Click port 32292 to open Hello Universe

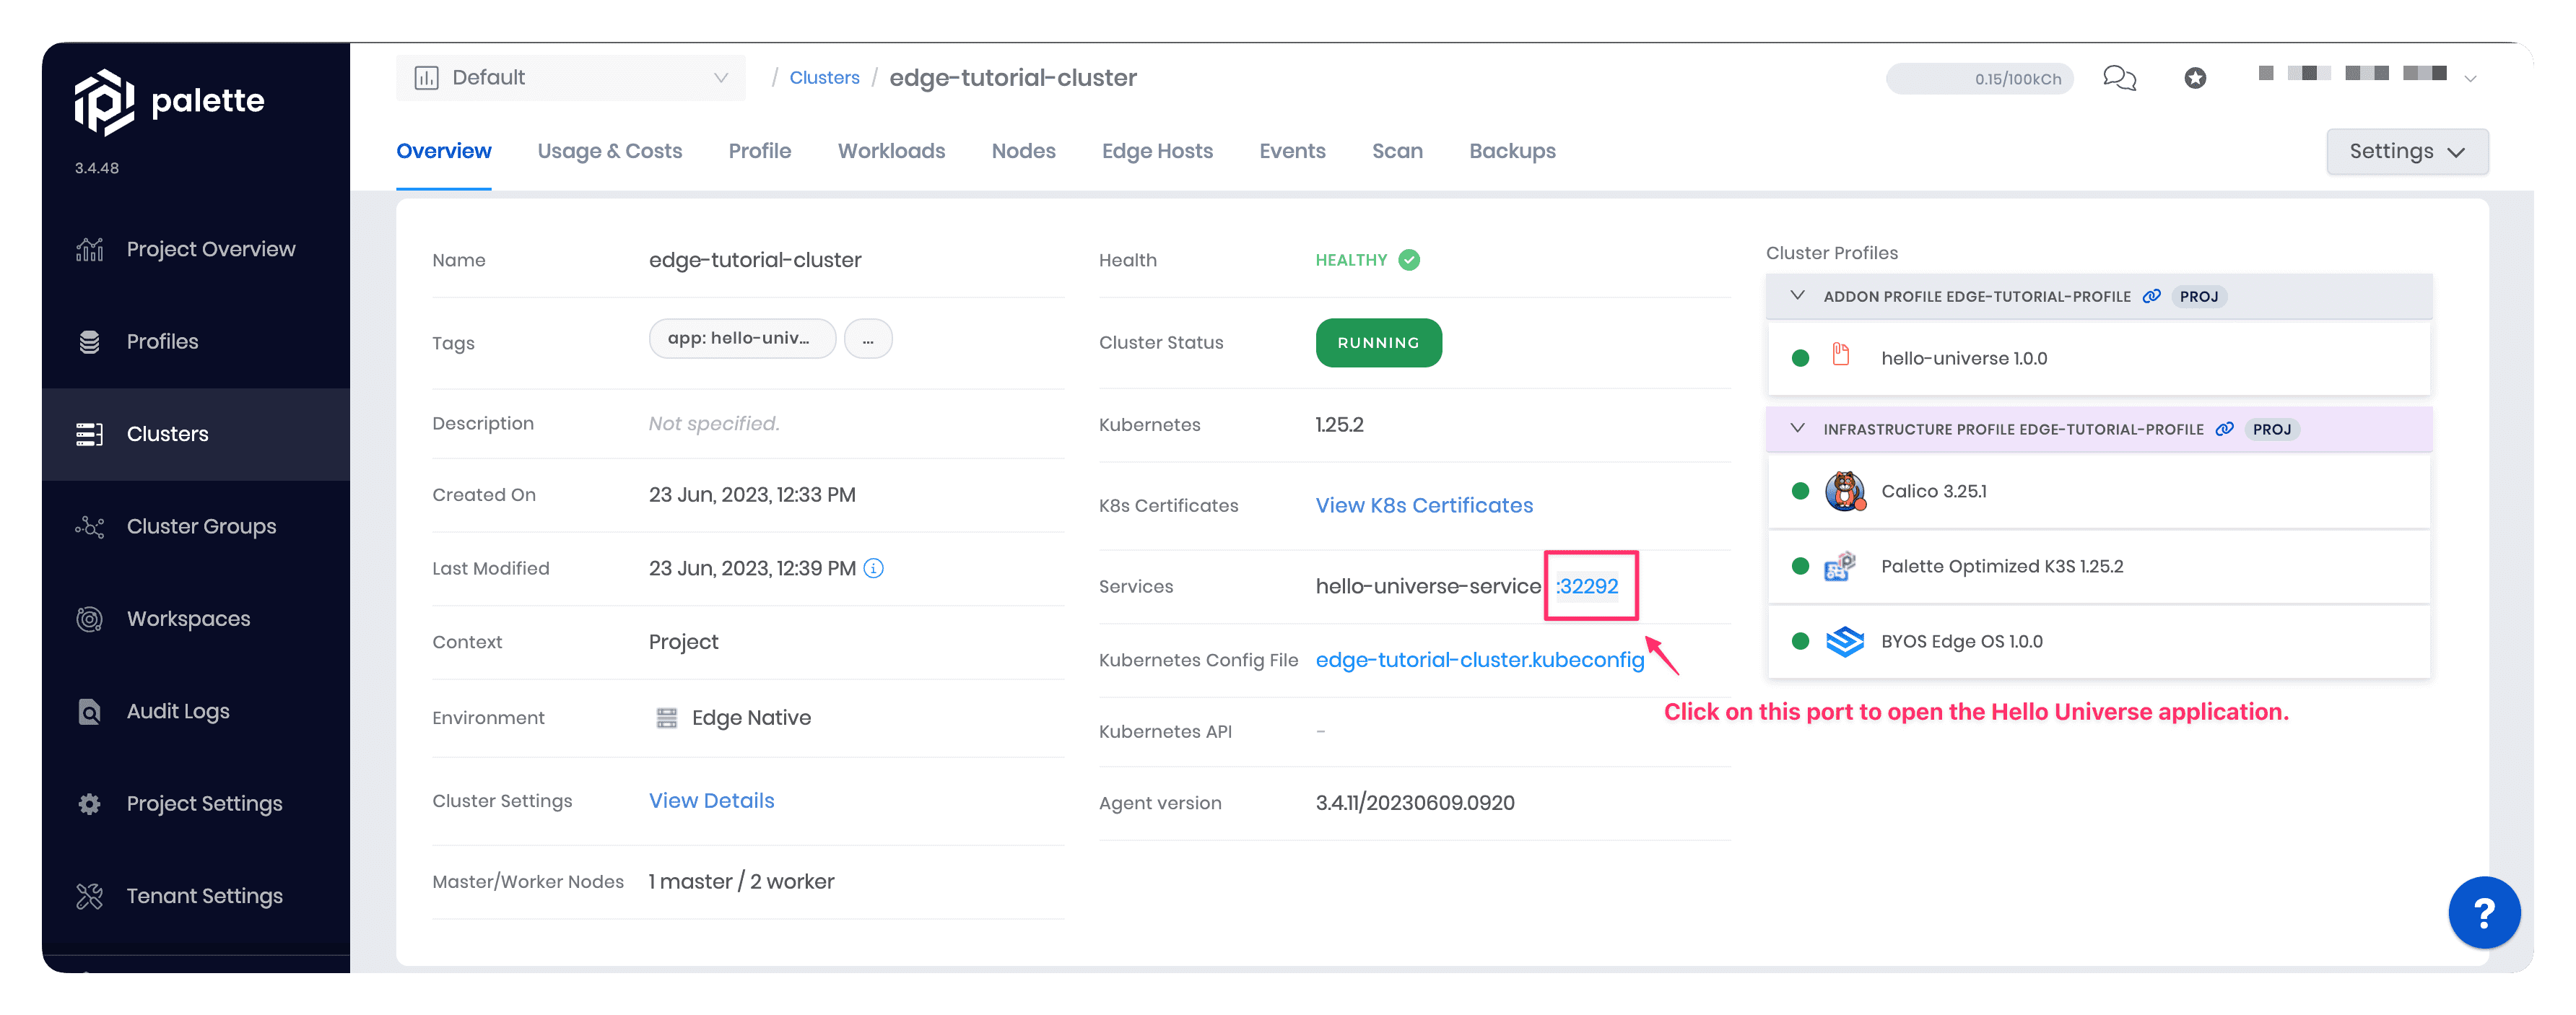(x=1585, y=586)
